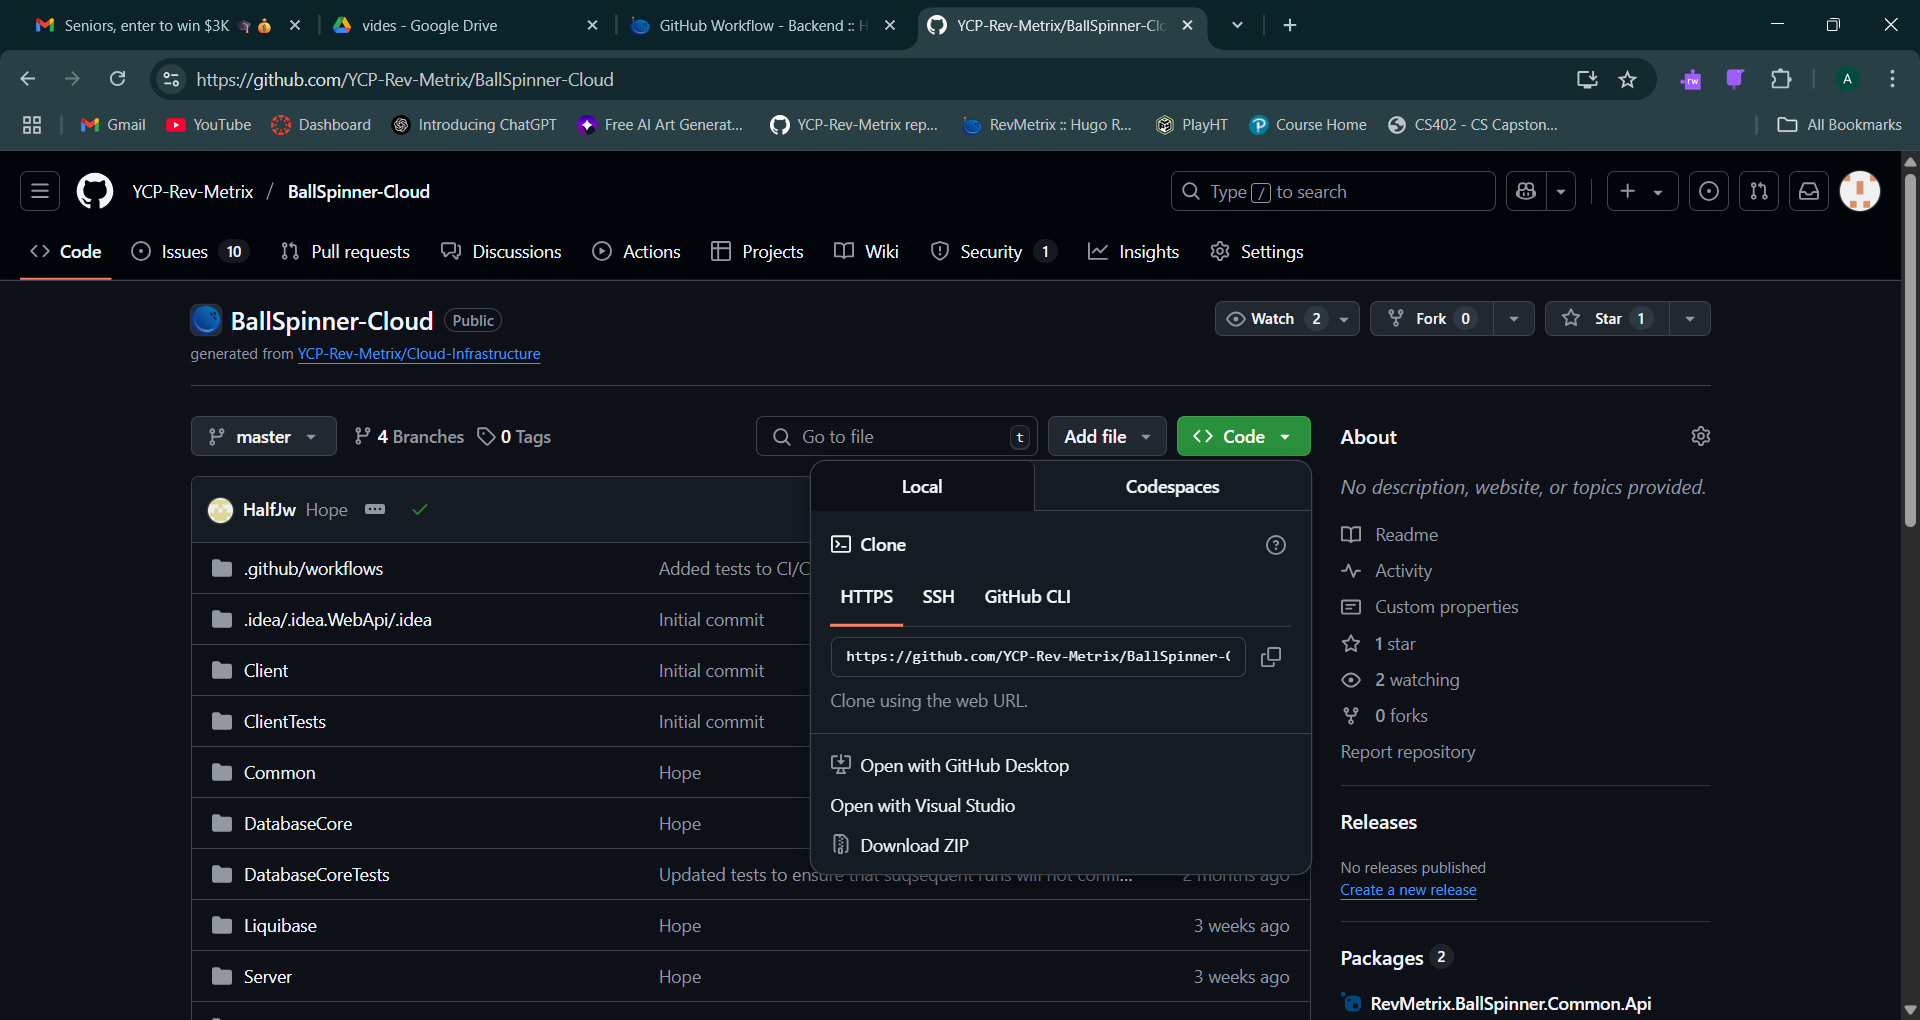
Task: Open the Security tab
Action: coord(993,252)
